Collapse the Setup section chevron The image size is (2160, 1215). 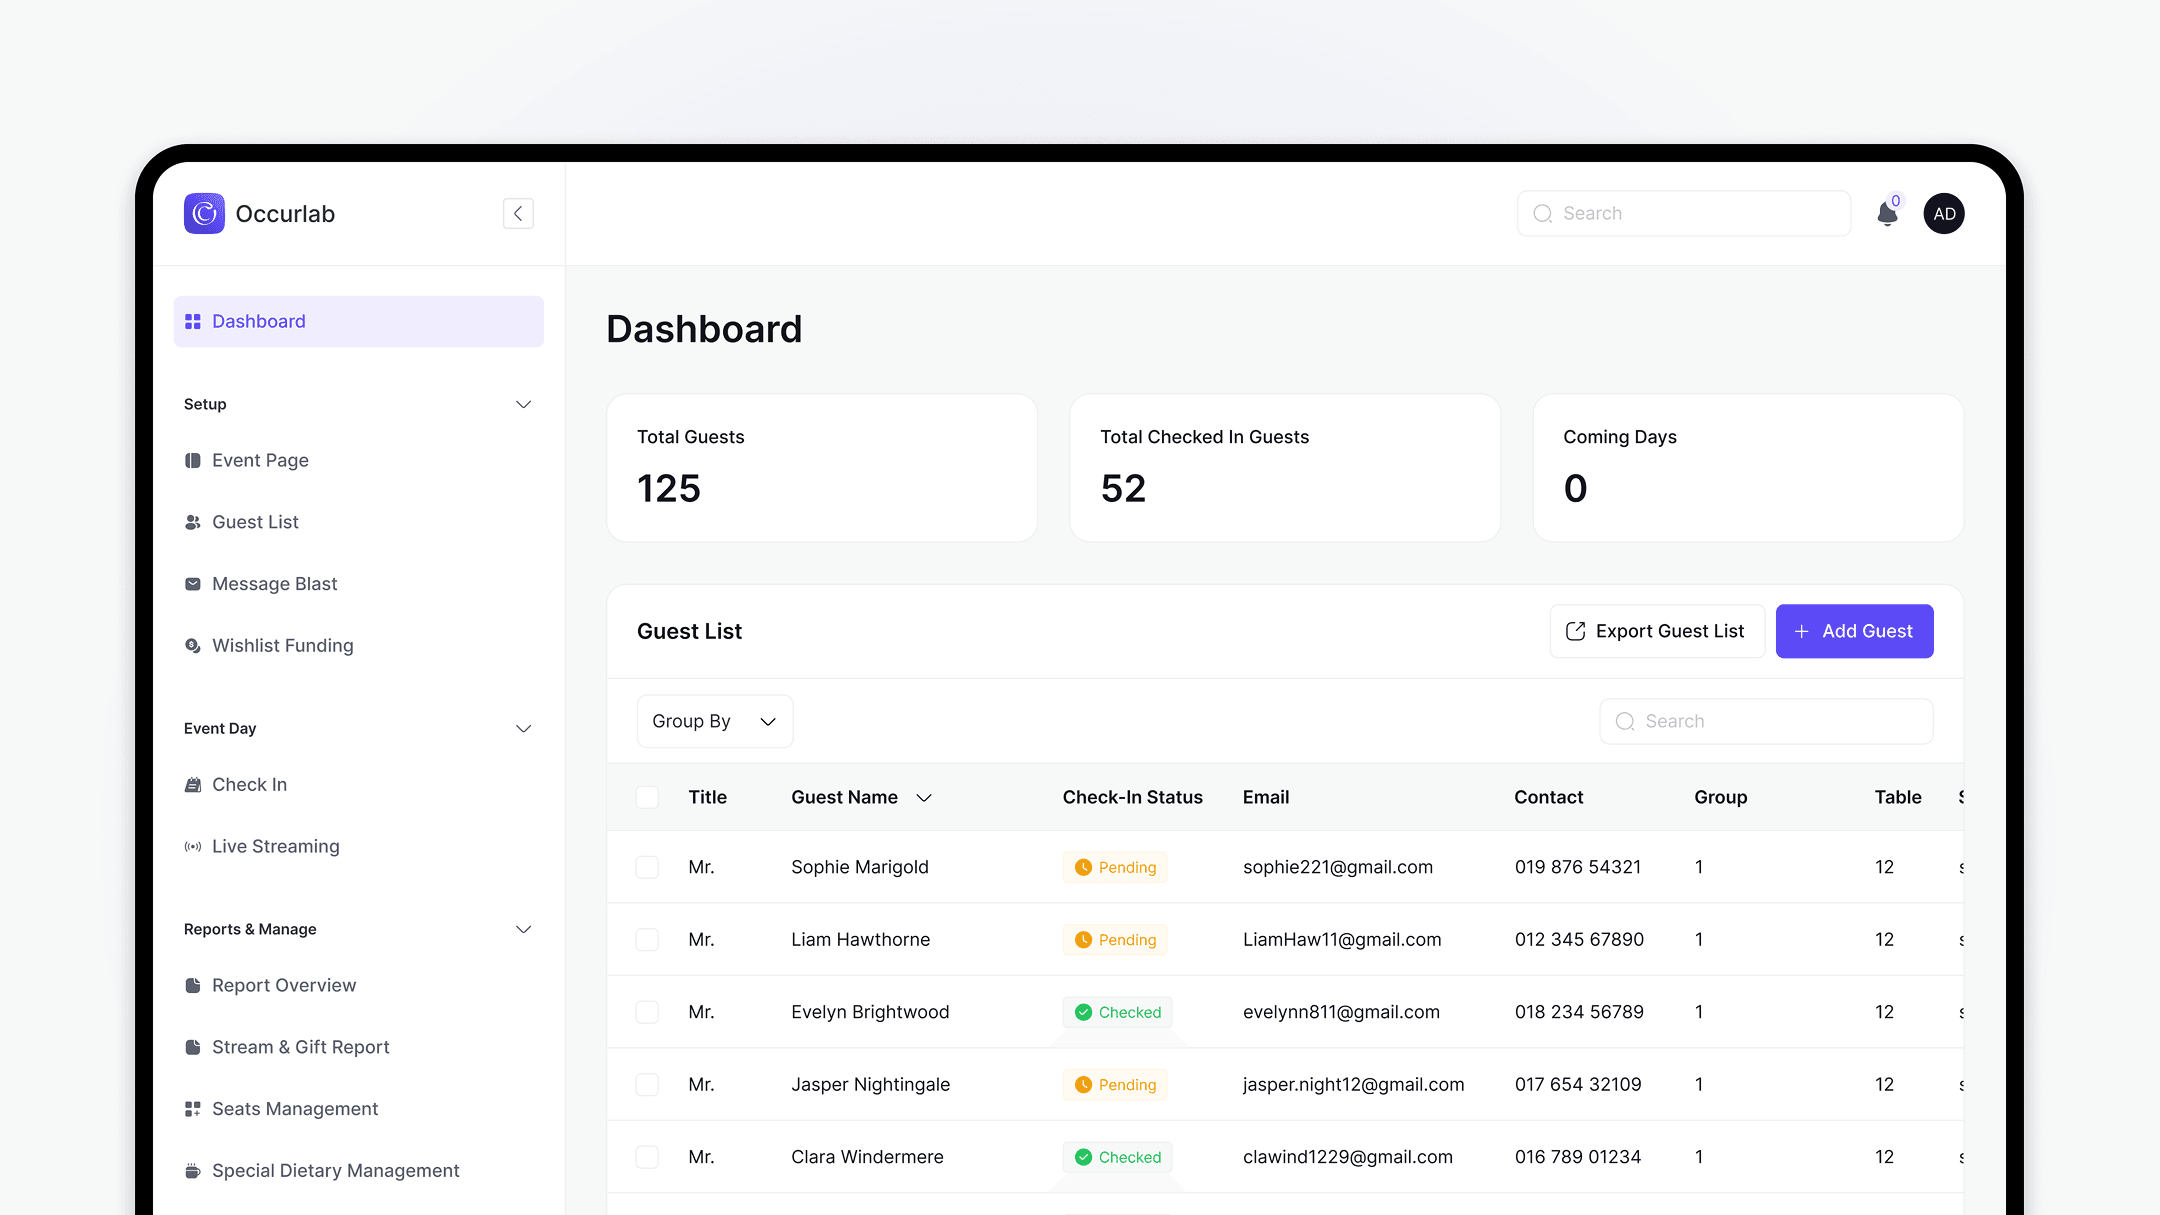(x=523, y=404)
